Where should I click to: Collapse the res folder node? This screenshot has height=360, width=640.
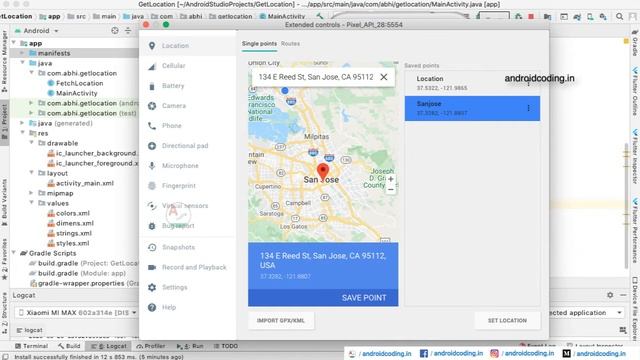22,133
